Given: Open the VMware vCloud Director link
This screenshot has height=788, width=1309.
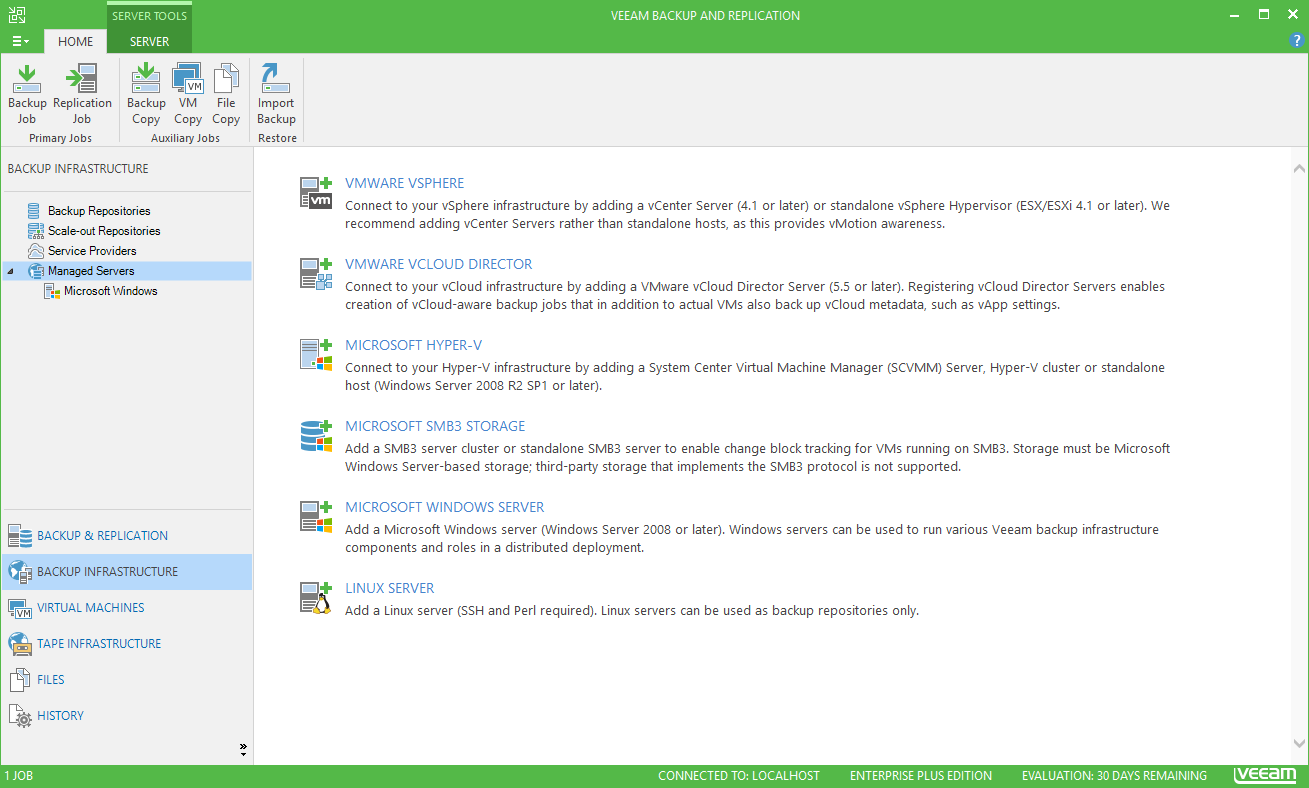Looking at the screenshot, I should 439,264.
